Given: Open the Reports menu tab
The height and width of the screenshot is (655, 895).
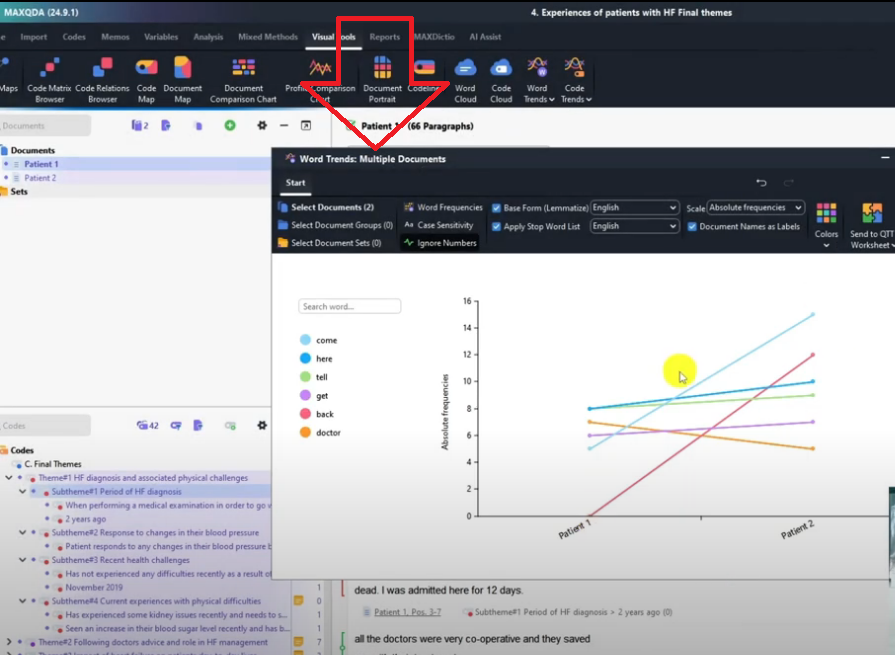Looking at the screenshot, I should (x=385, y=37).
